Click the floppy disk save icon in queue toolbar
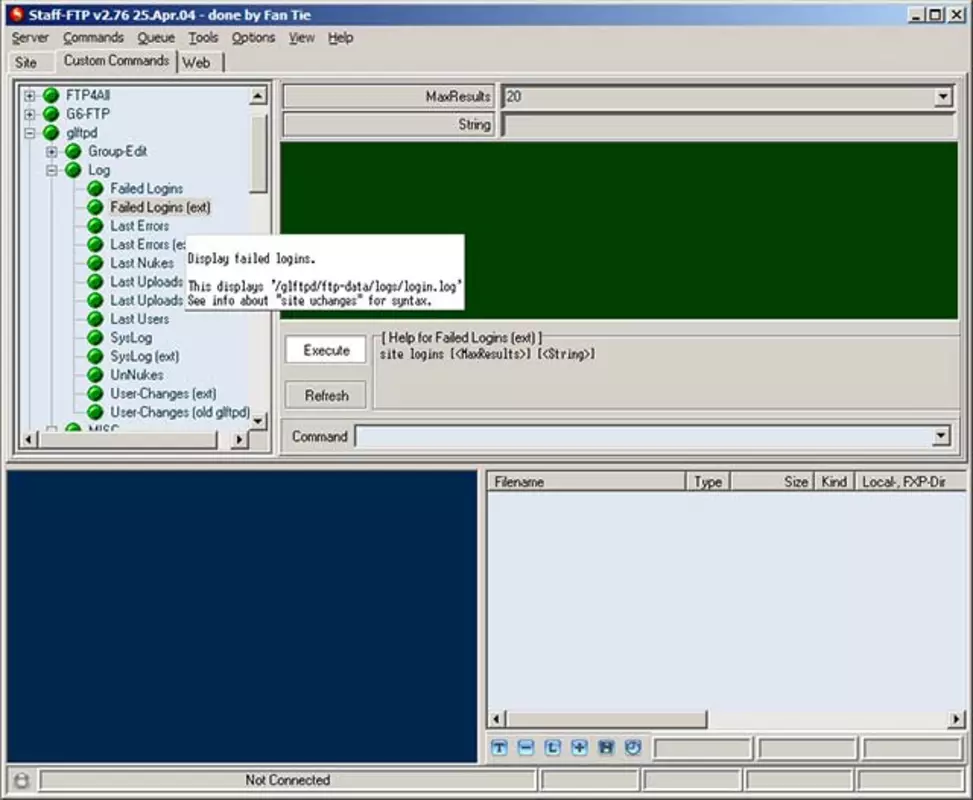Screen dimensions: 973x800 [606, 747]
